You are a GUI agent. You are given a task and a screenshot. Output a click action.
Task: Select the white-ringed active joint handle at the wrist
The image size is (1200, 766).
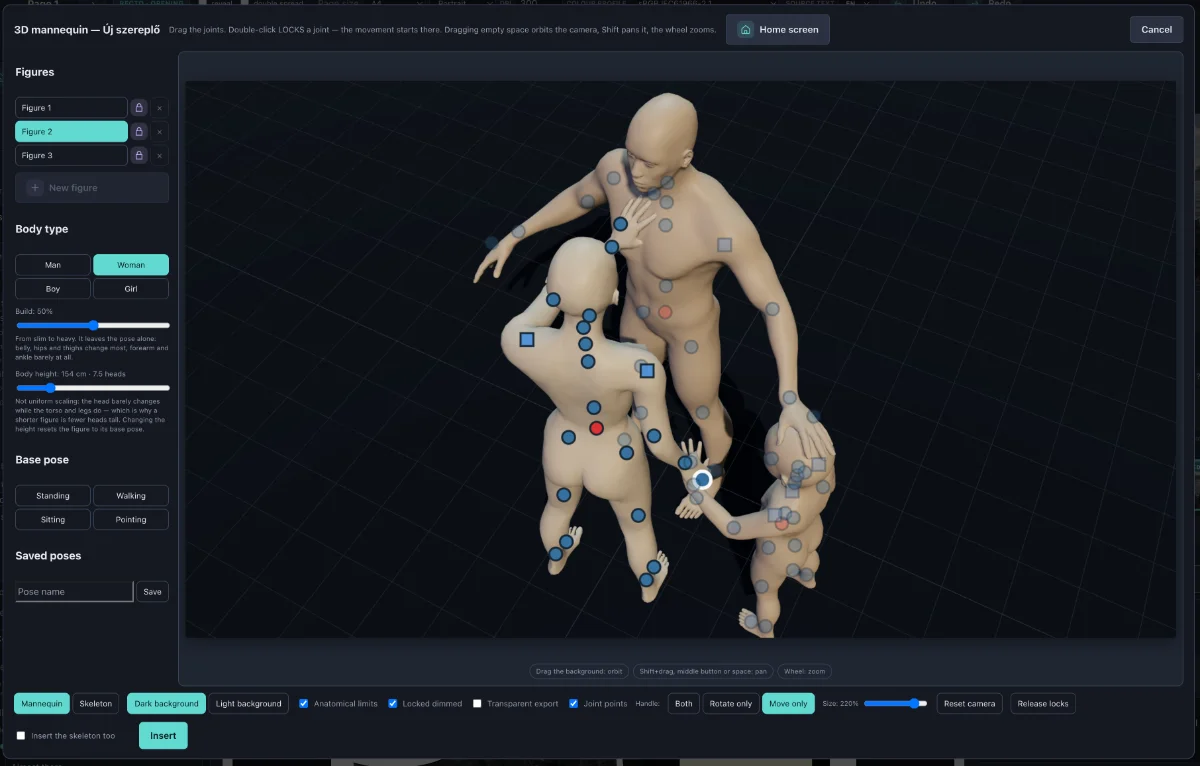point(703,480)
